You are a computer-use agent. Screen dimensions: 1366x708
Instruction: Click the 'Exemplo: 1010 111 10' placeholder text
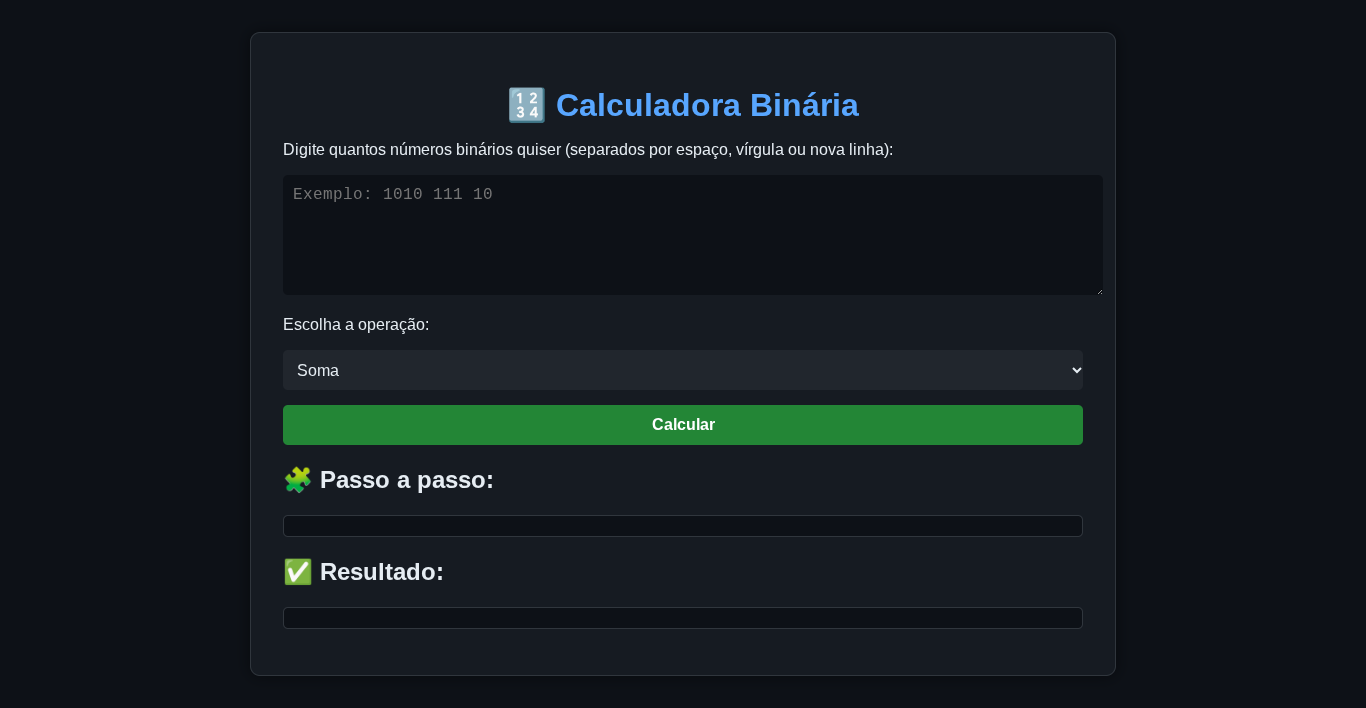pos(392,194)
